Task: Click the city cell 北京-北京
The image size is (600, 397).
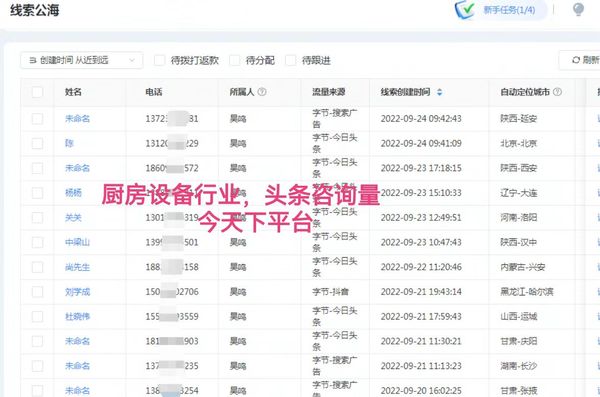Action: pos(518,144)
